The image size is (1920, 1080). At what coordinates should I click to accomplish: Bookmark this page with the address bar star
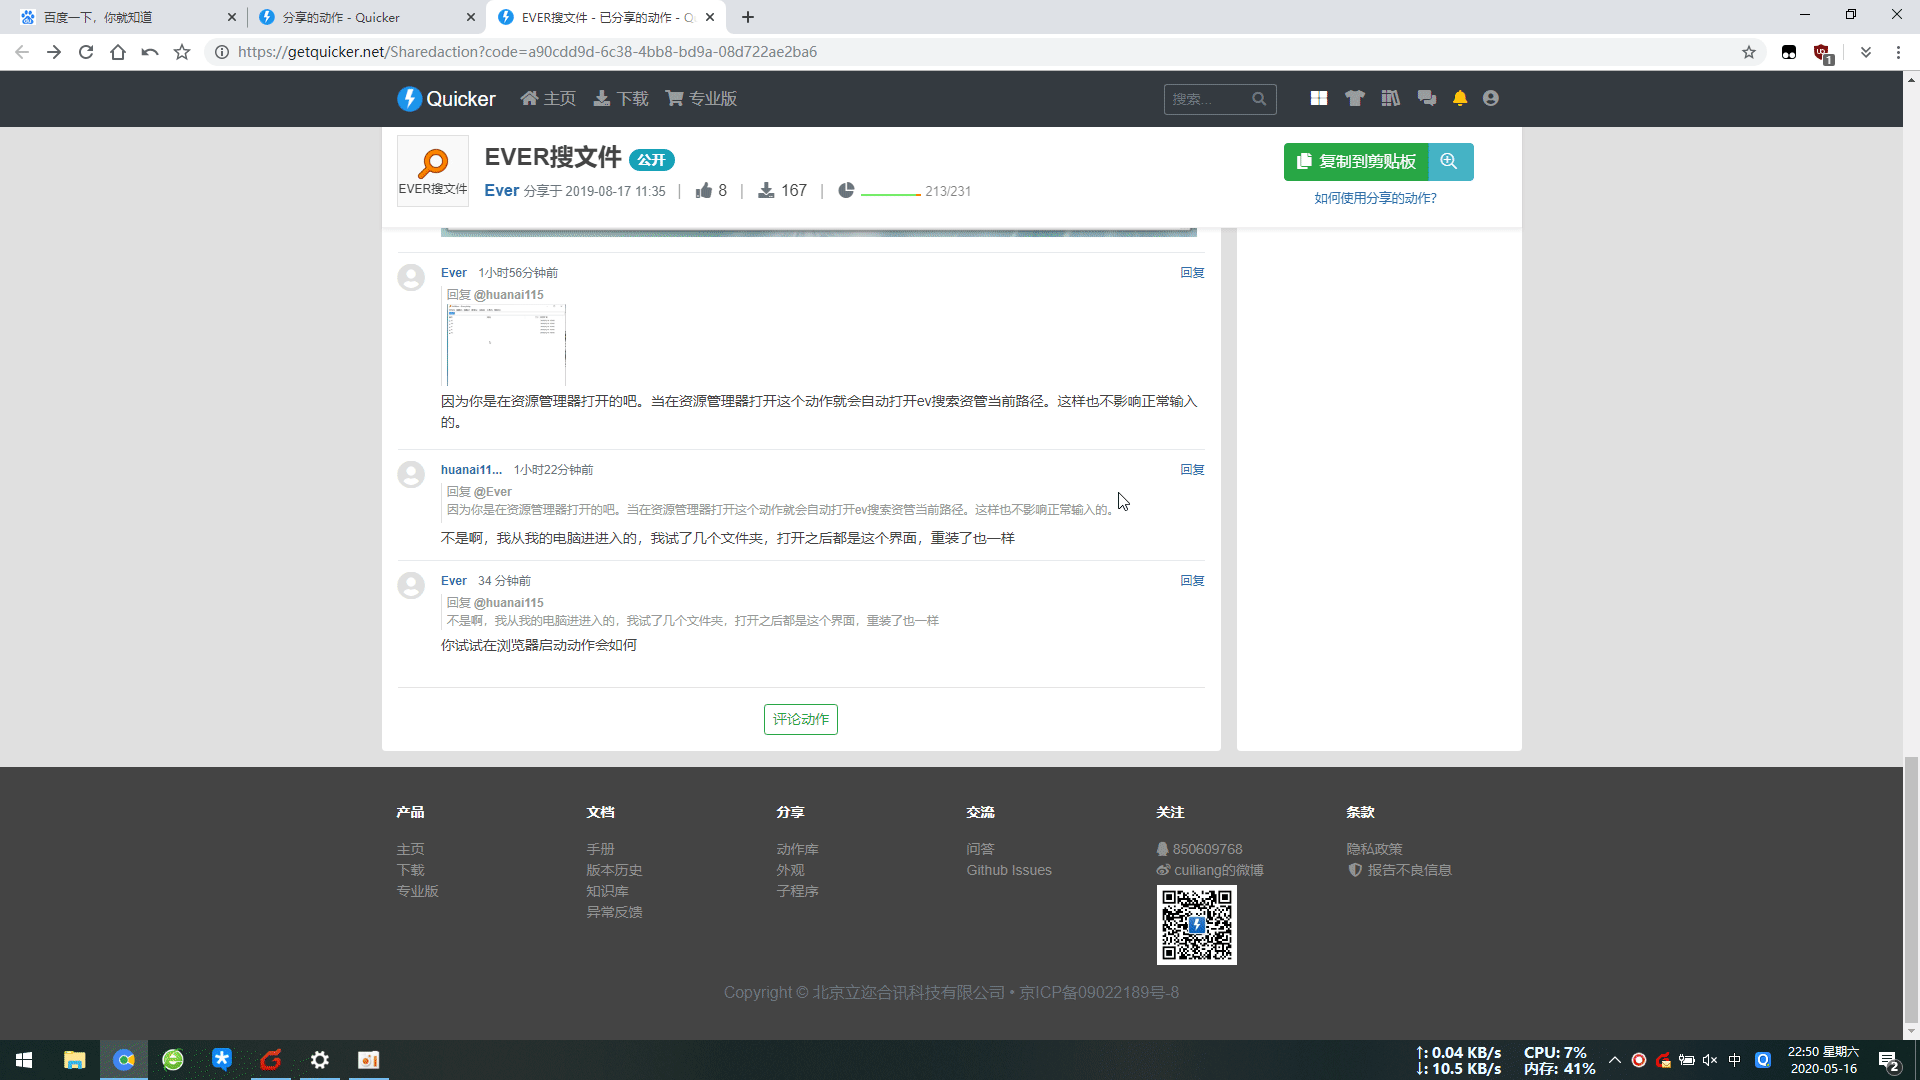click(x=1749, y=52)
